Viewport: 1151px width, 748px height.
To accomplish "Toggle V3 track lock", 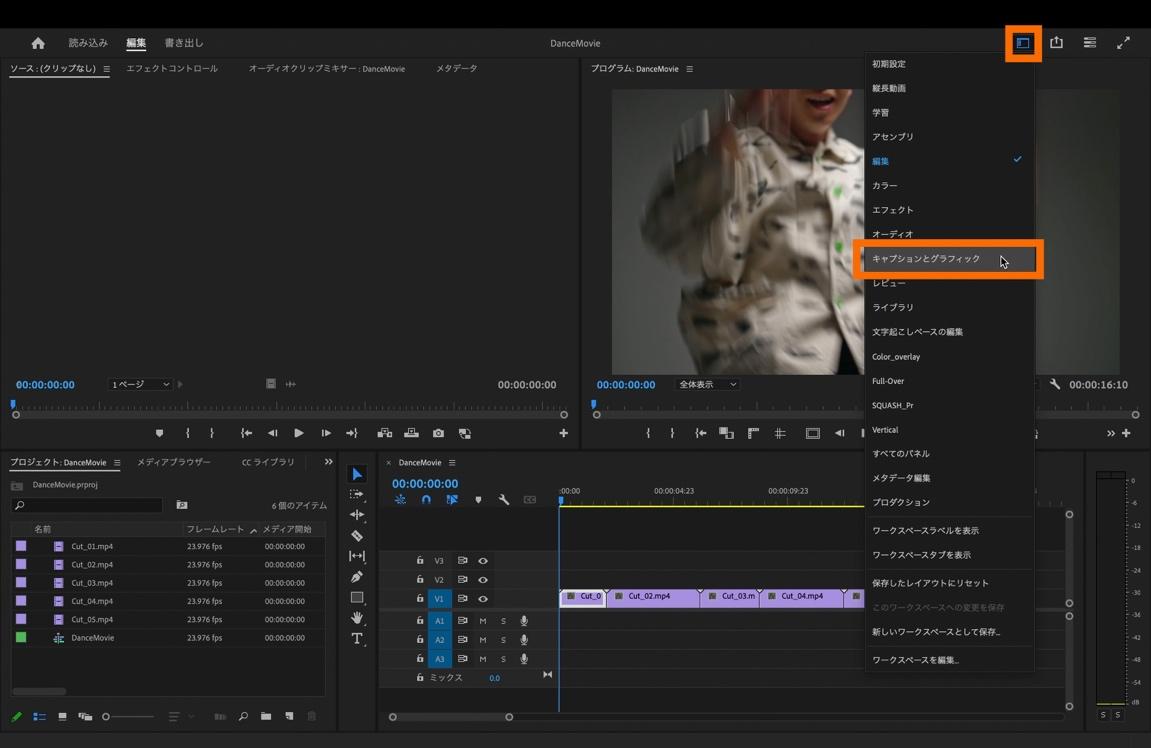I will point(420,561).
